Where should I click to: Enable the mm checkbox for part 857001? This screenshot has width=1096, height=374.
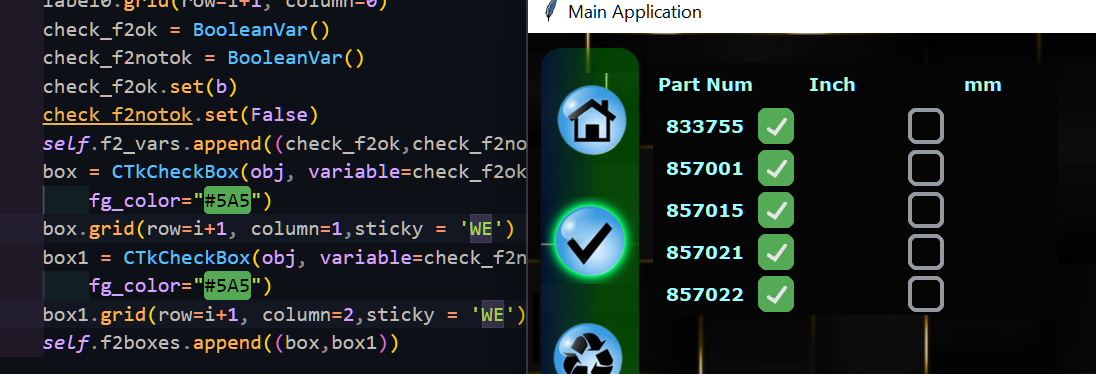925,168
